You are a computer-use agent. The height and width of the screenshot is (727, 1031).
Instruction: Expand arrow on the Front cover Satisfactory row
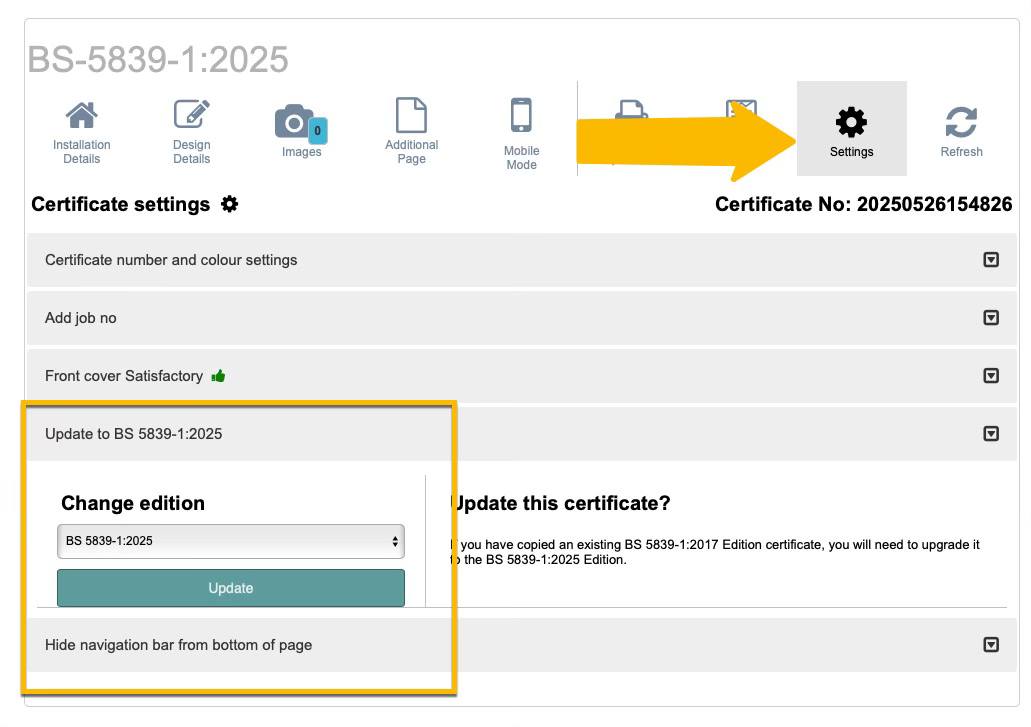point(991,375)
